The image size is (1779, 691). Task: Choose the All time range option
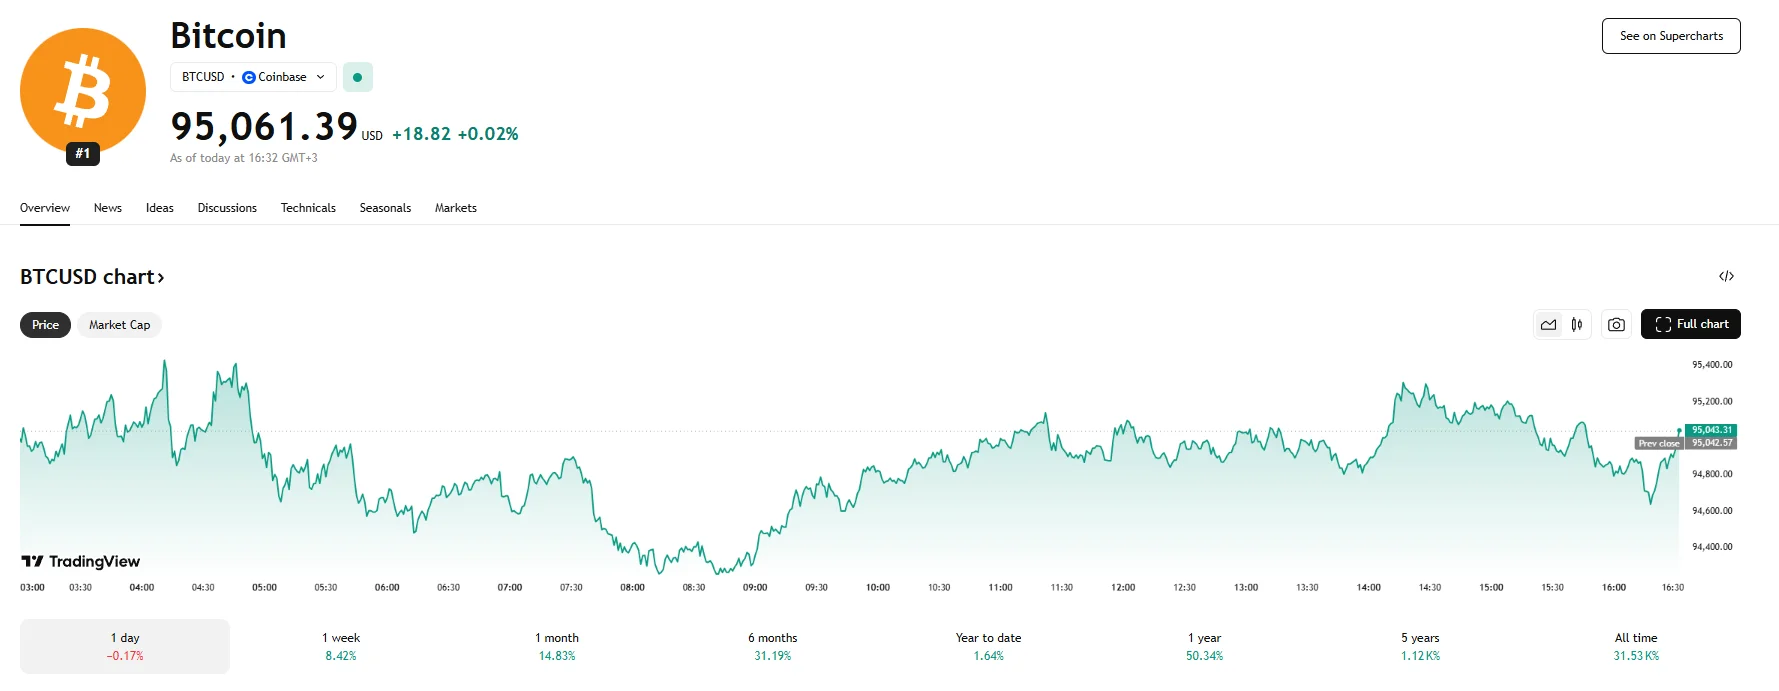tap(1636, 646)
